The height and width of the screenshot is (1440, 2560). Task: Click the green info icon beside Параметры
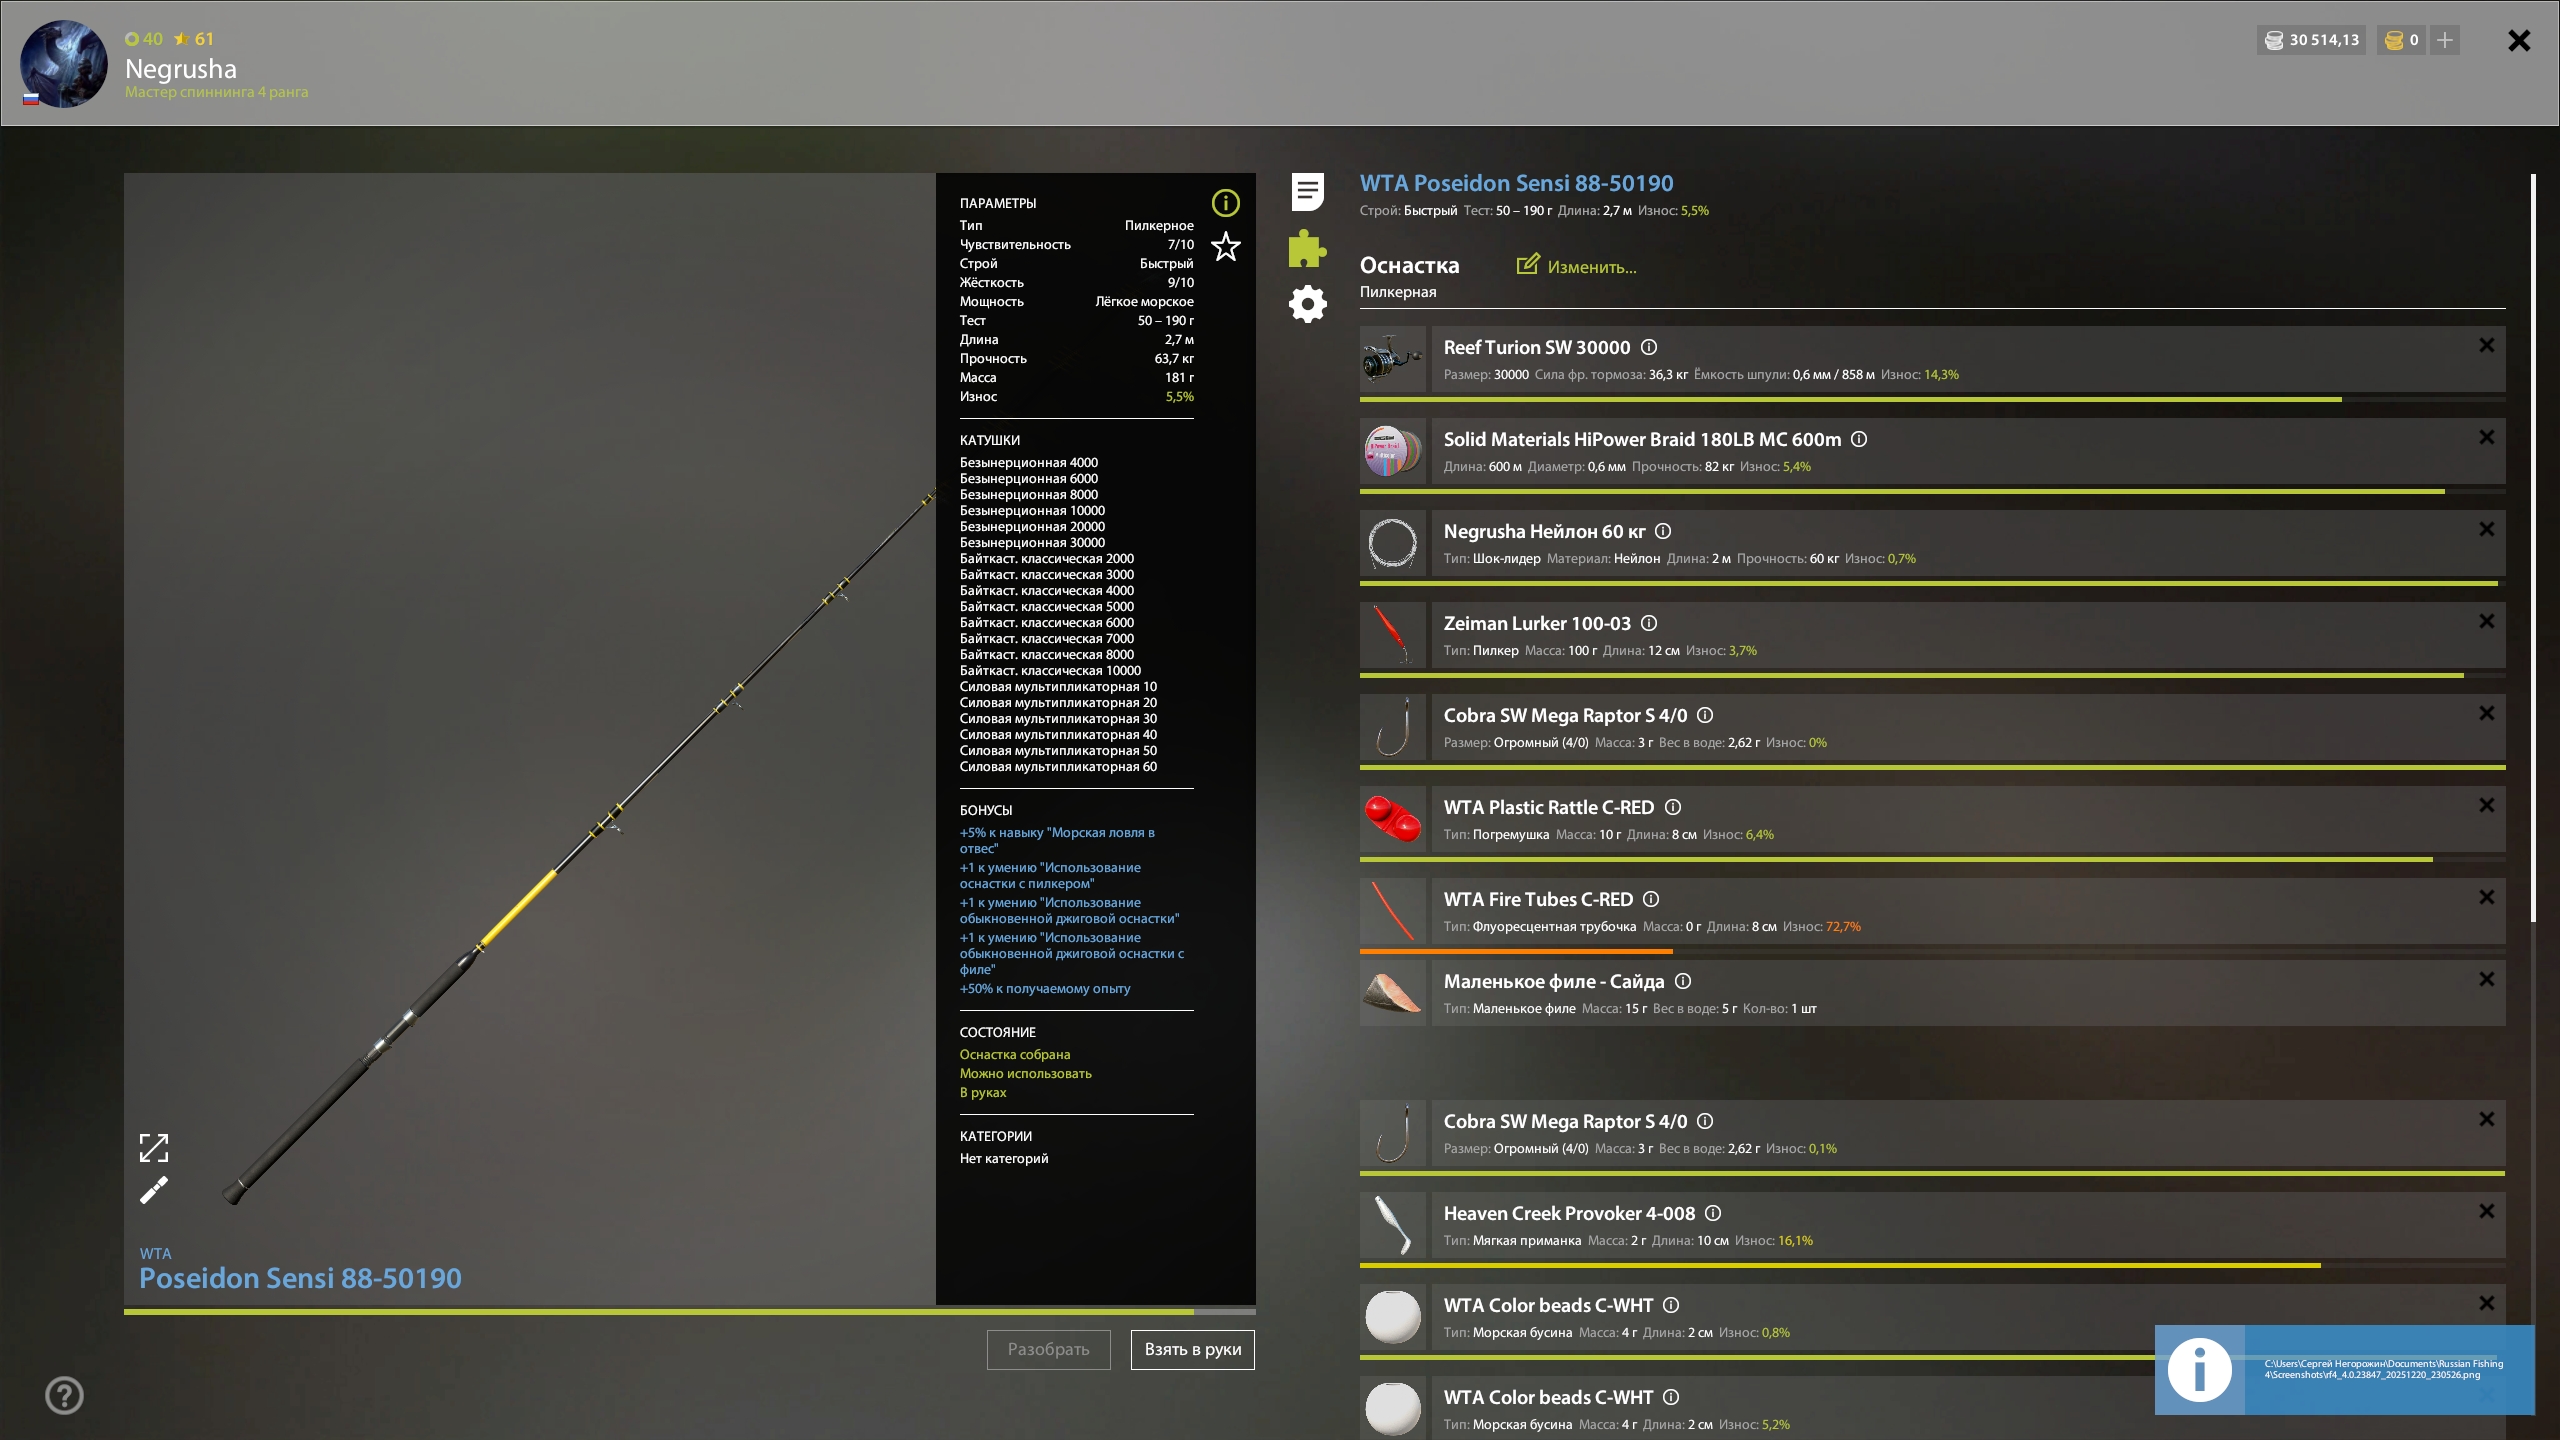click(x=1225, y=203)
